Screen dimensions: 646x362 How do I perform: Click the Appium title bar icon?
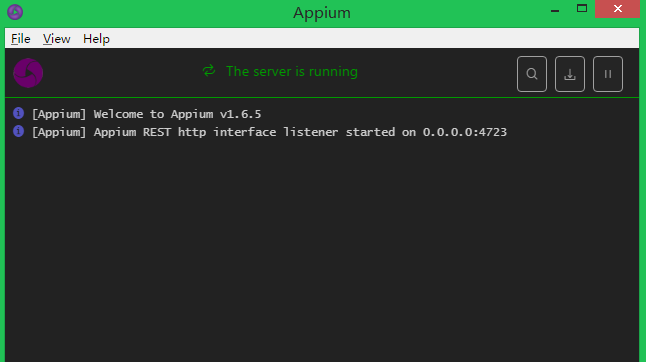(x=15, y=12)
